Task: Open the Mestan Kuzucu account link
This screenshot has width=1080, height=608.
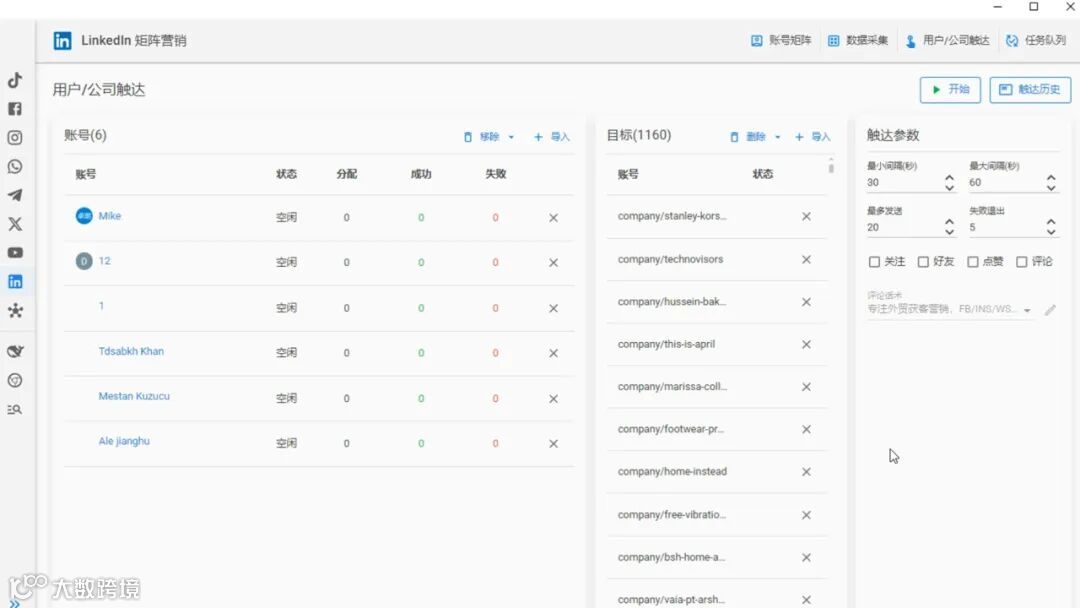Action: coord(134,397)
